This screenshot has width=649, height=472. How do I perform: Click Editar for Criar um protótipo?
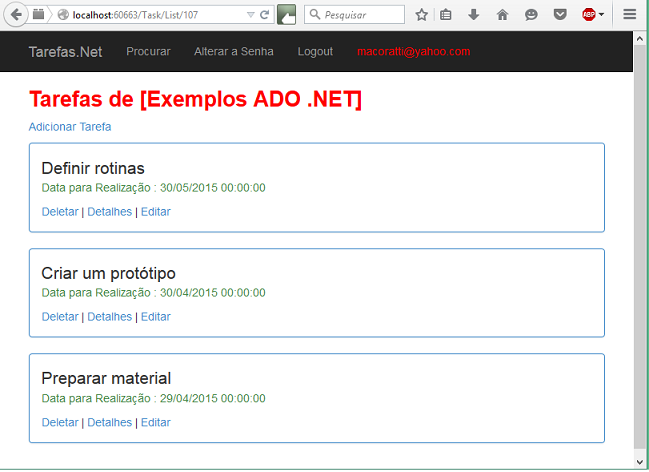156,317
